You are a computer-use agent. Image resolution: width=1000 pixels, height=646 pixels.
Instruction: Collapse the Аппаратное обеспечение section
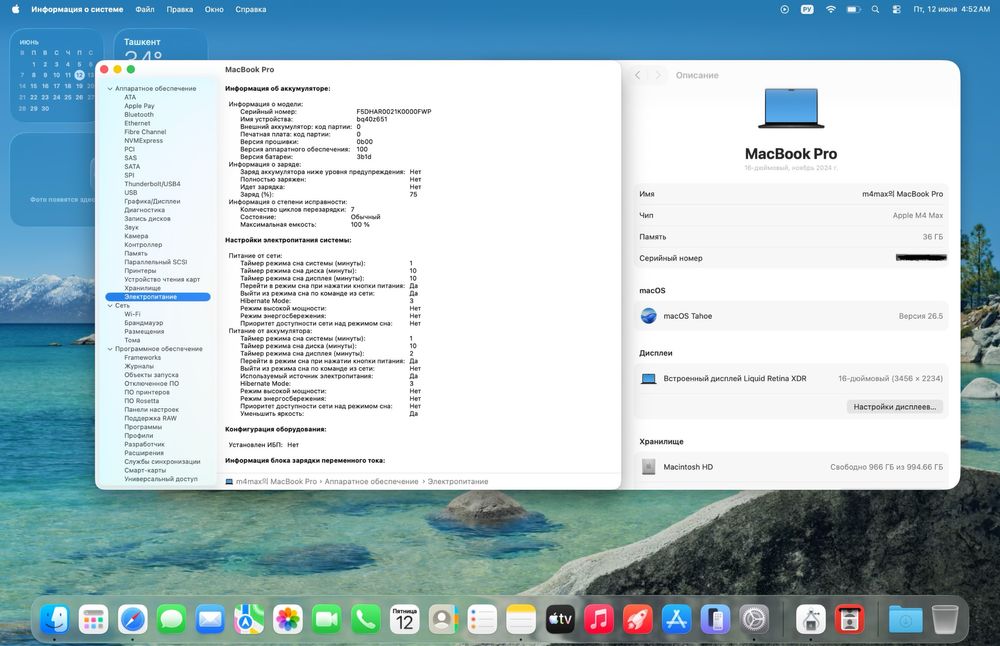pos(110,89)
